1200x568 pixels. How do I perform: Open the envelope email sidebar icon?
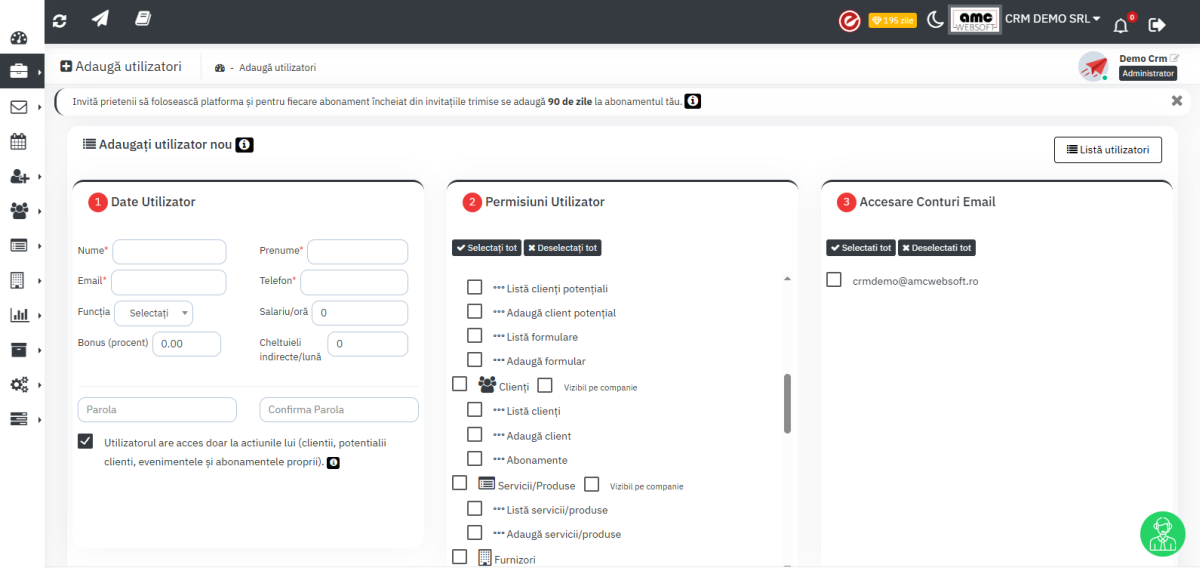pyautogui.click(x=18, y=107)
